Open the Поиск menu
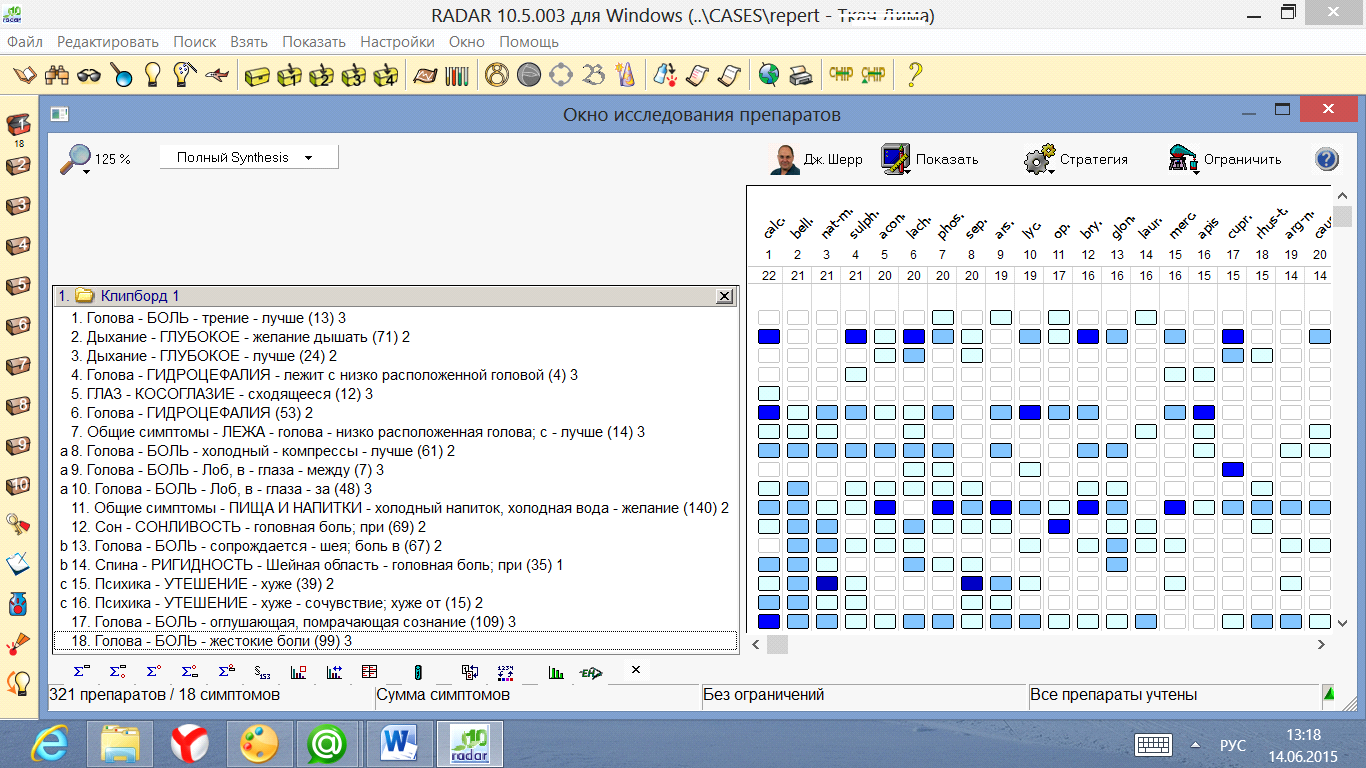This screenshot has height=768, width=1366. 194,42
